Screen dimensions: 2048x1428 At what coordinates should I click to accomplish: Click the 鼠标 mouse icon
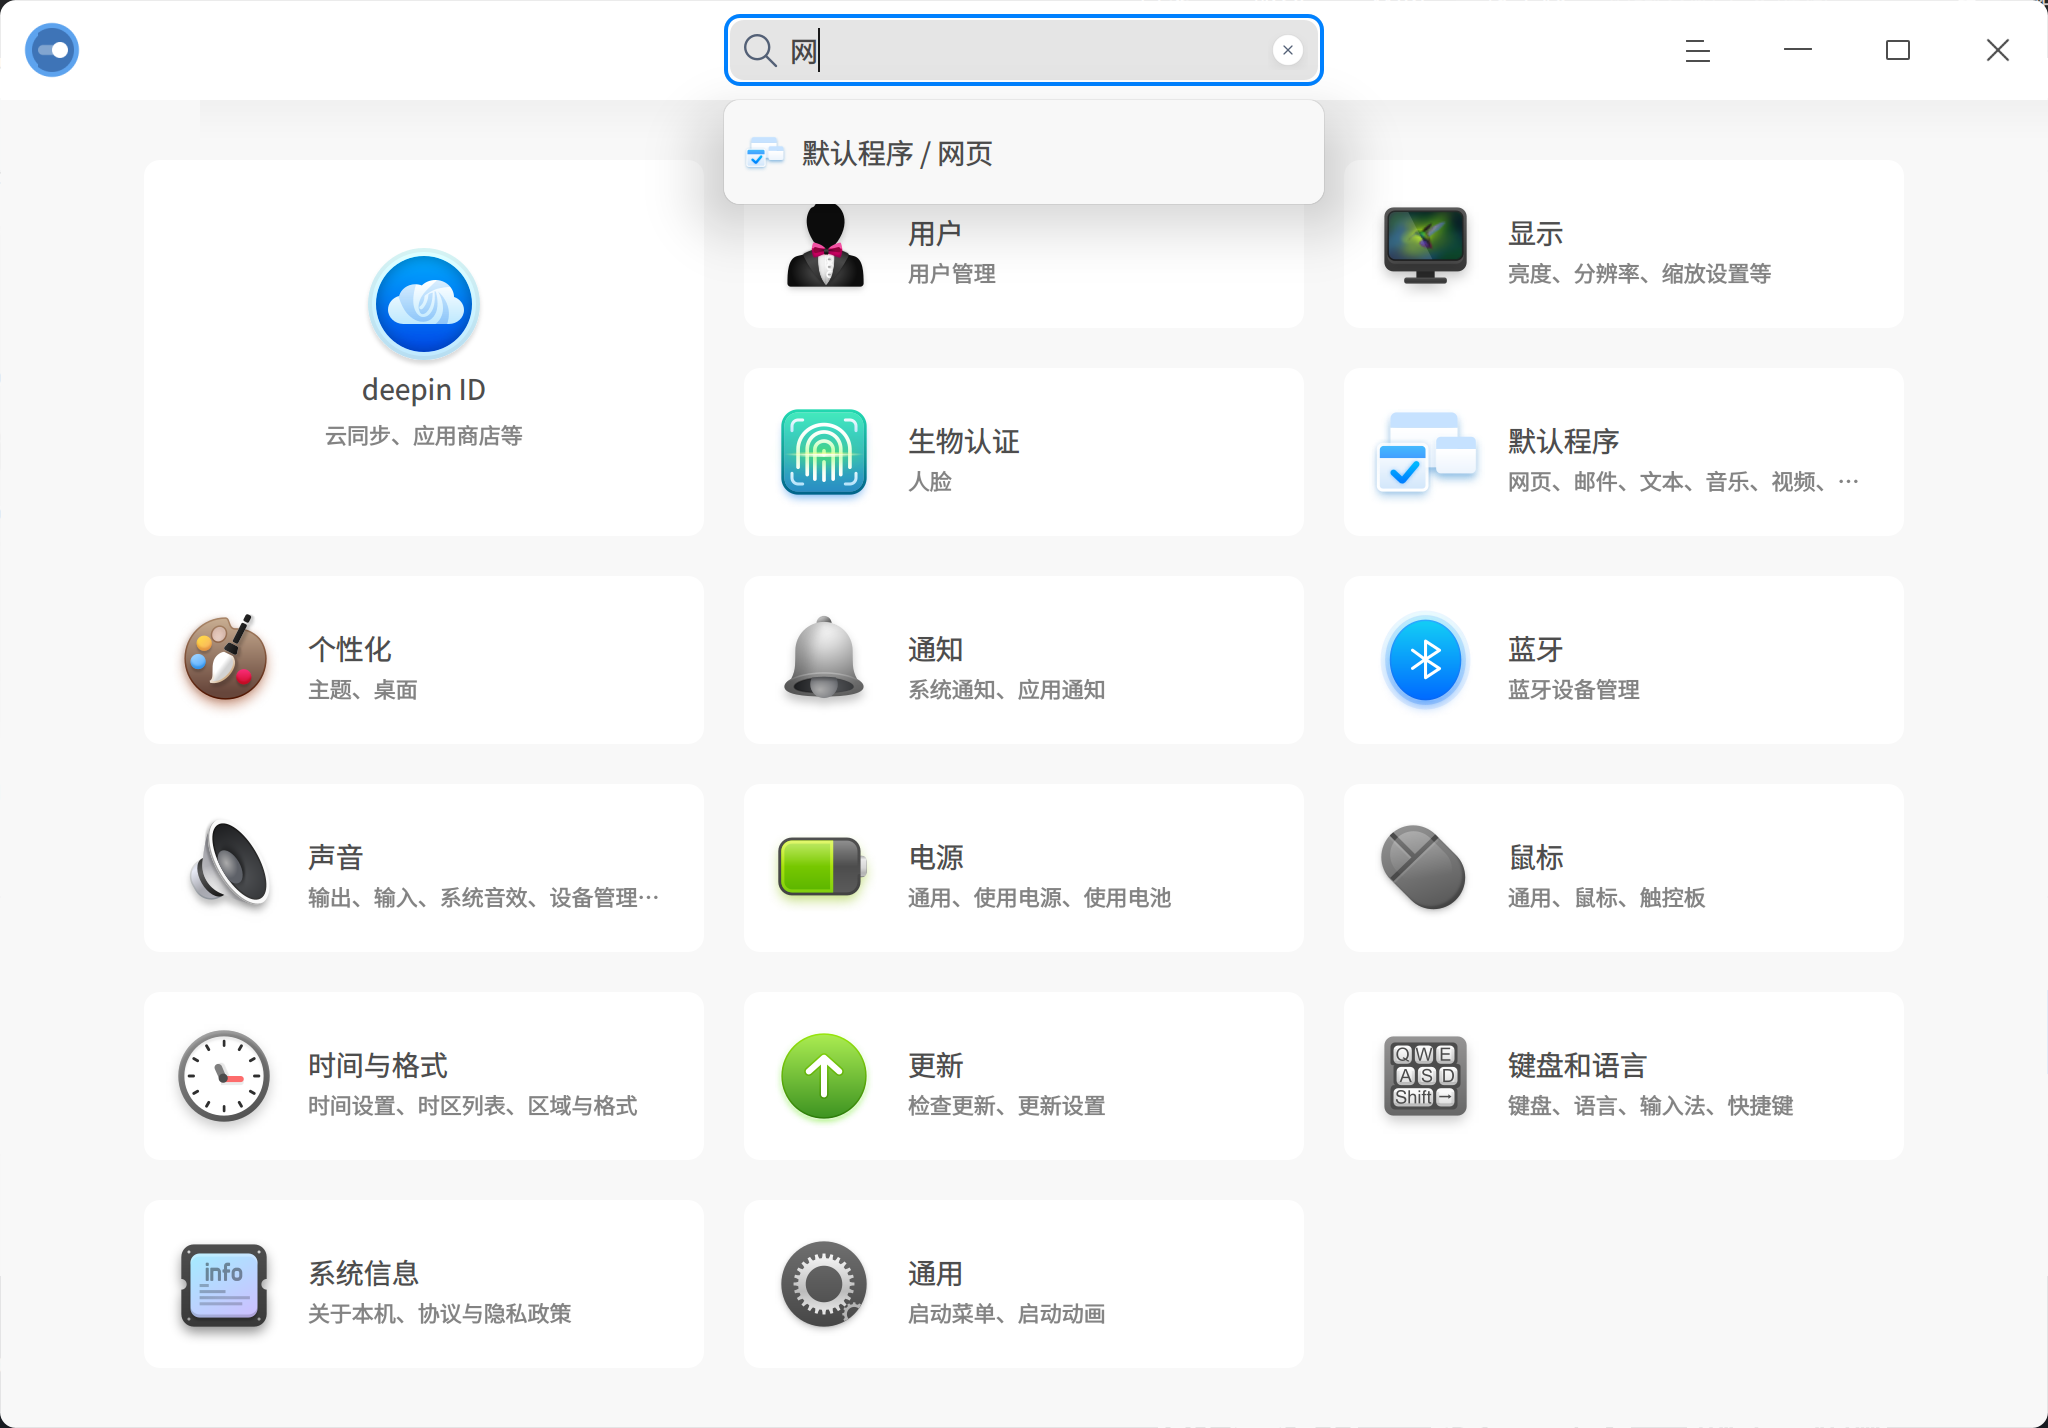click(x=1424, y=867)
